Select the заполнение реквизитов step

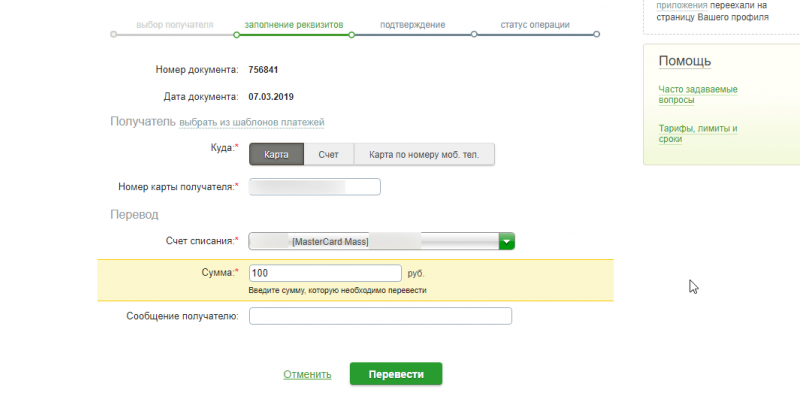click(x=294, y=24)
